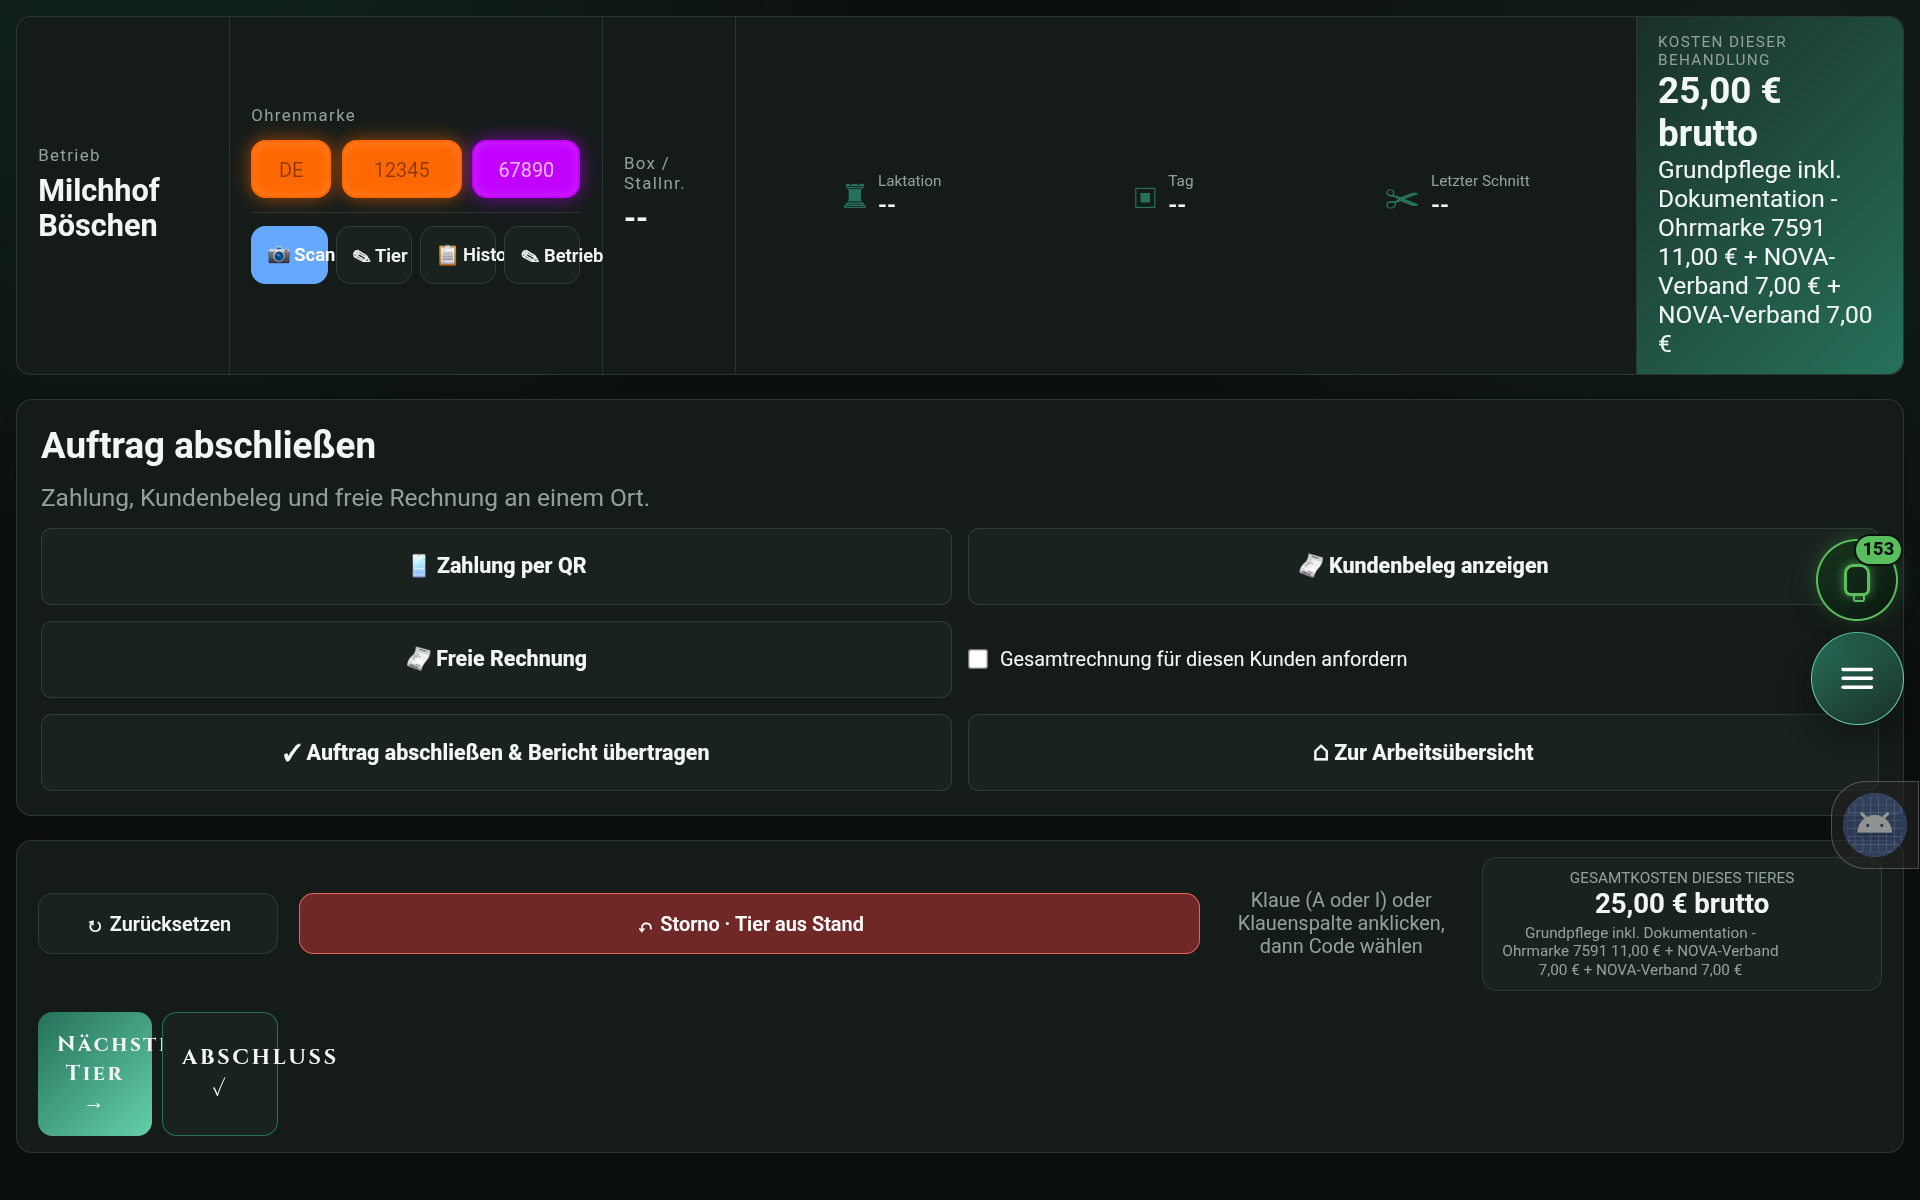
Task: Click the Tag square icon
Action: click(1145, 197)
